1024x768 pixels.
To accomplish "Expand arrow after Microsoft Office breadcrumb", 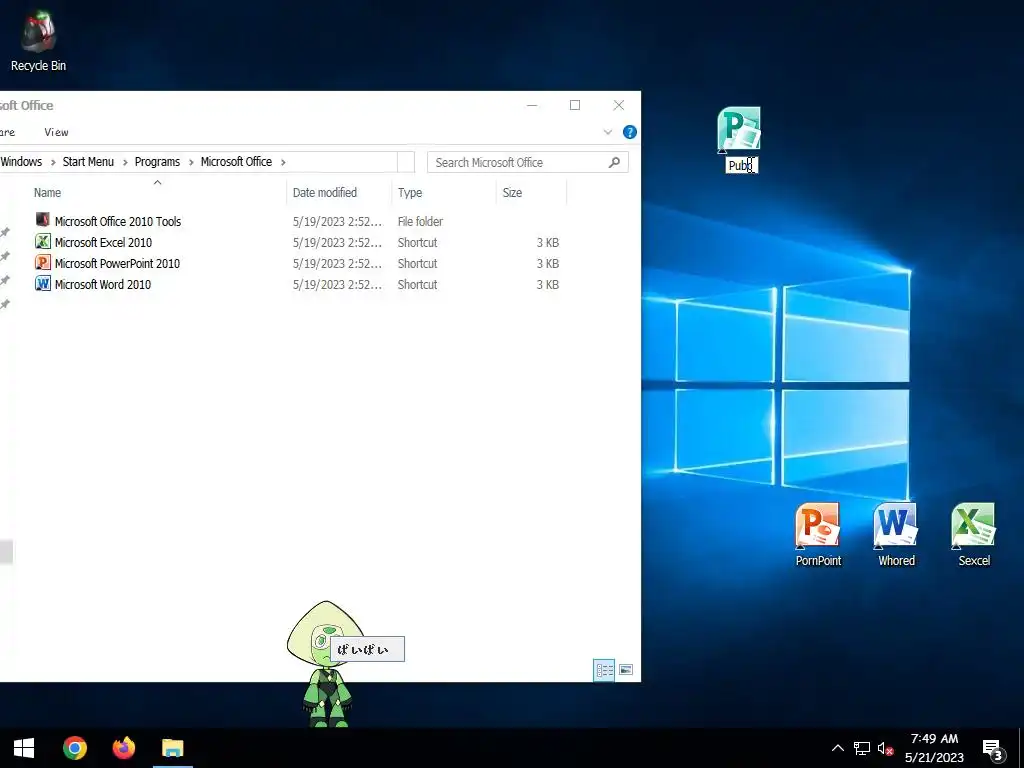I will 283,163.
